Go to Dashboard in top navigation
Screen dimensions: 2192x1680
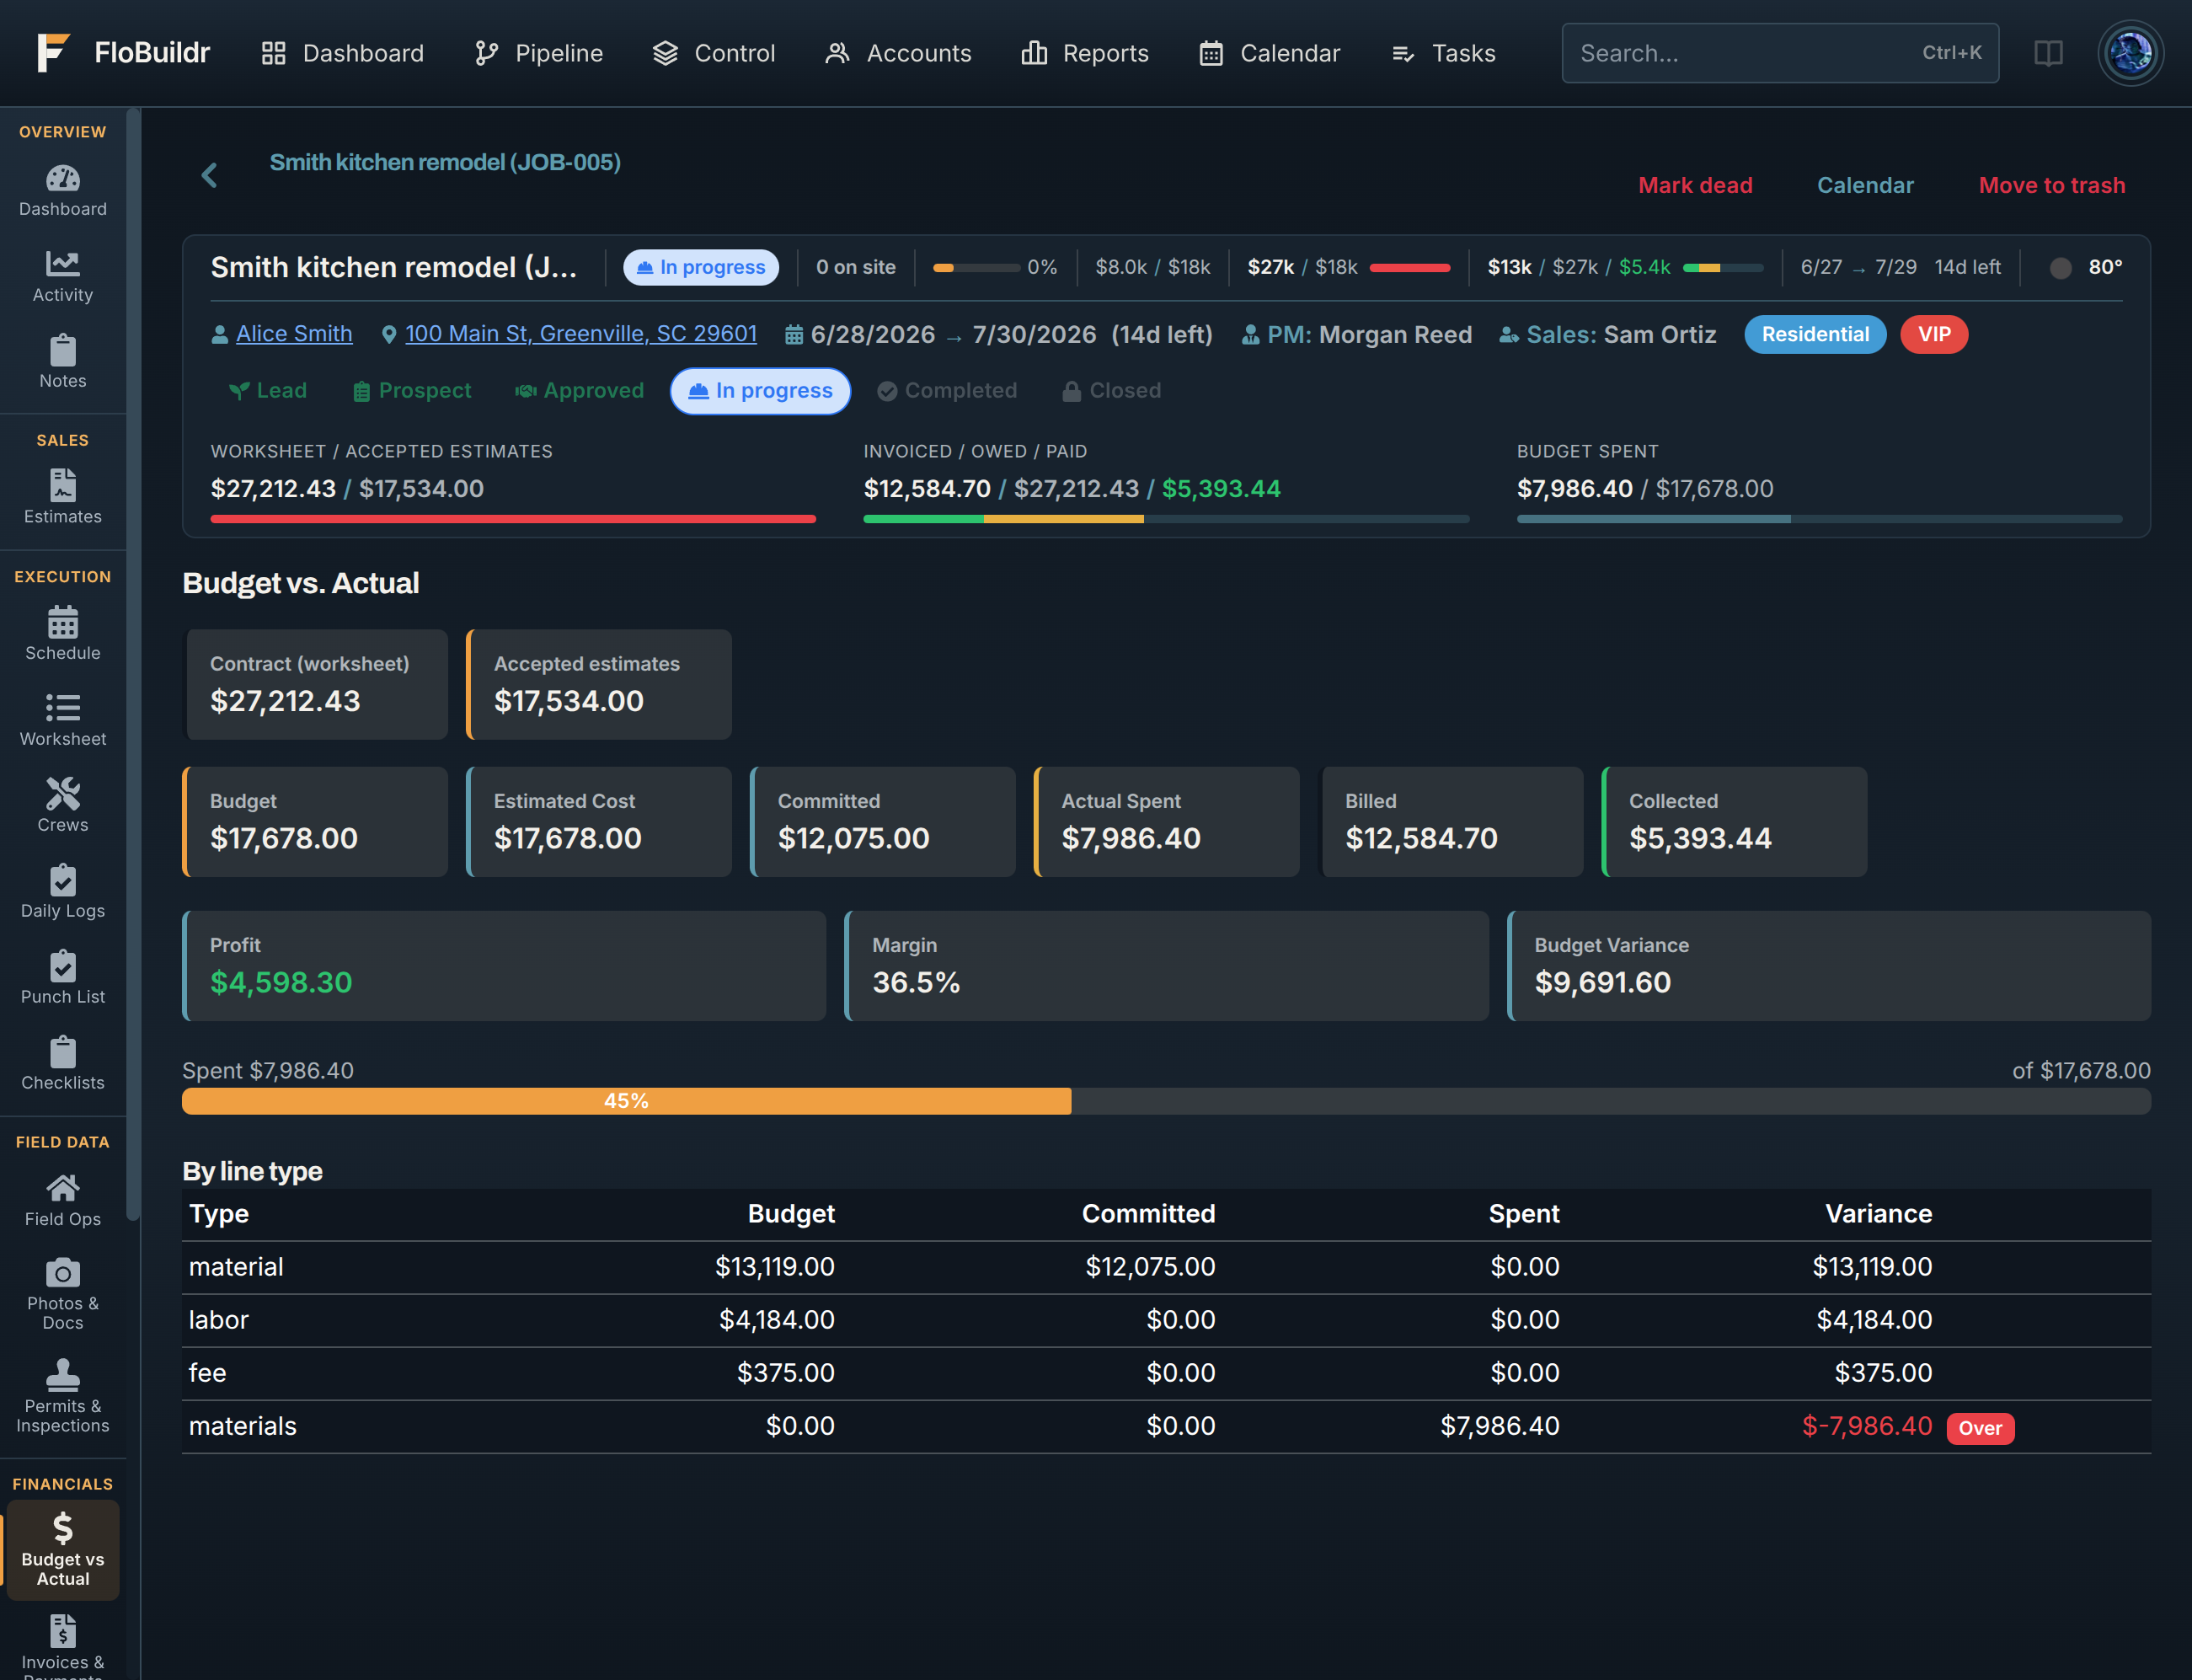[342, 53]
